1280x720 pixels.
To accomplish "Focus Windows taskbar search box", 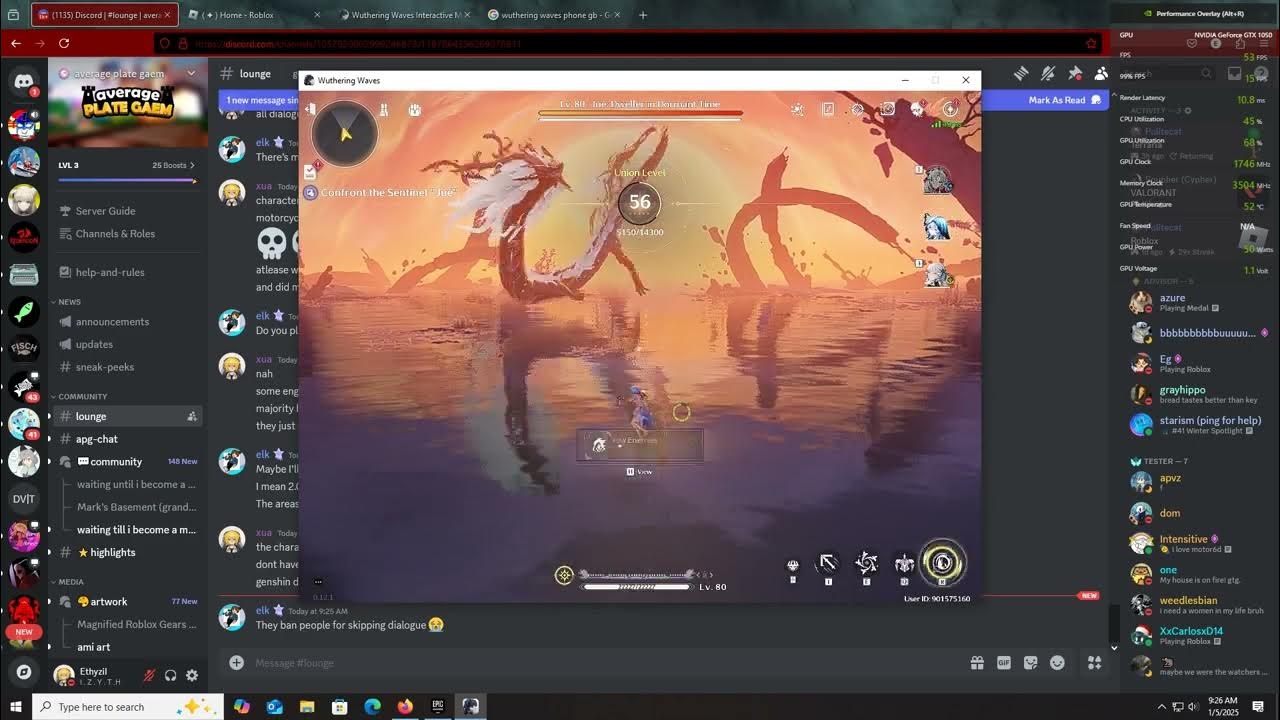I will [x=127, y=707].
